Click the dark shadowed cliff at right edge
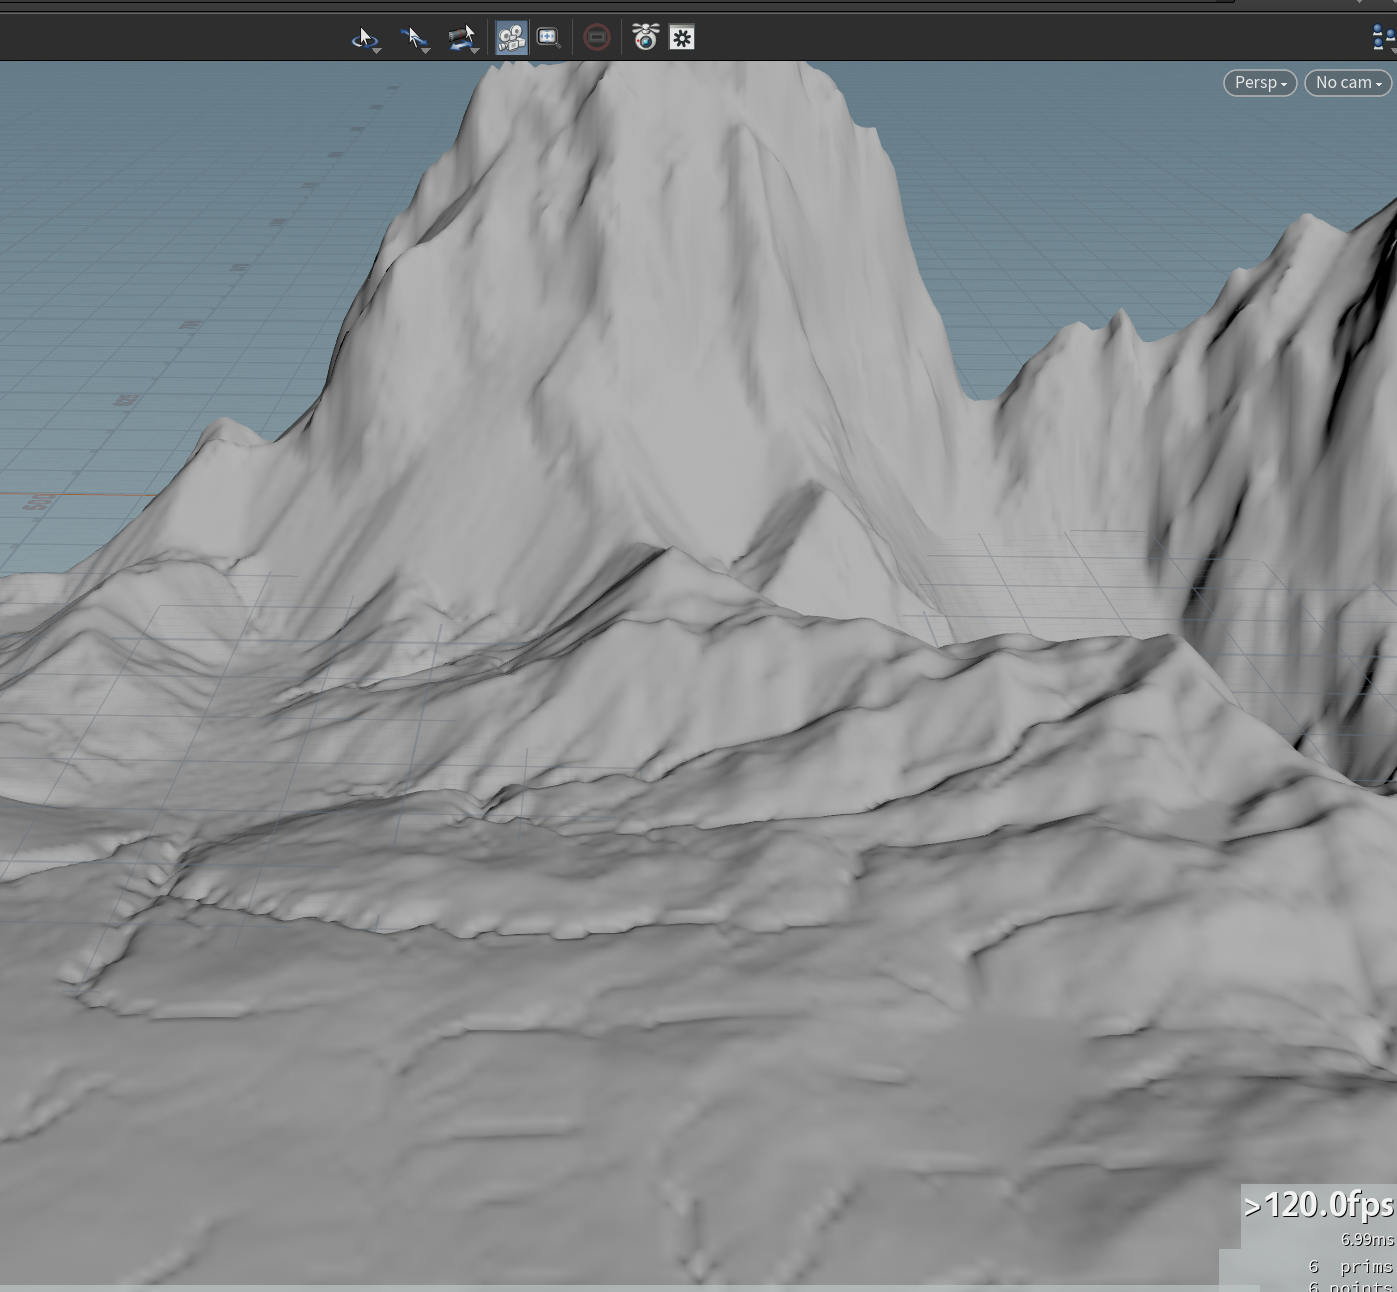 pos(1300,500)
